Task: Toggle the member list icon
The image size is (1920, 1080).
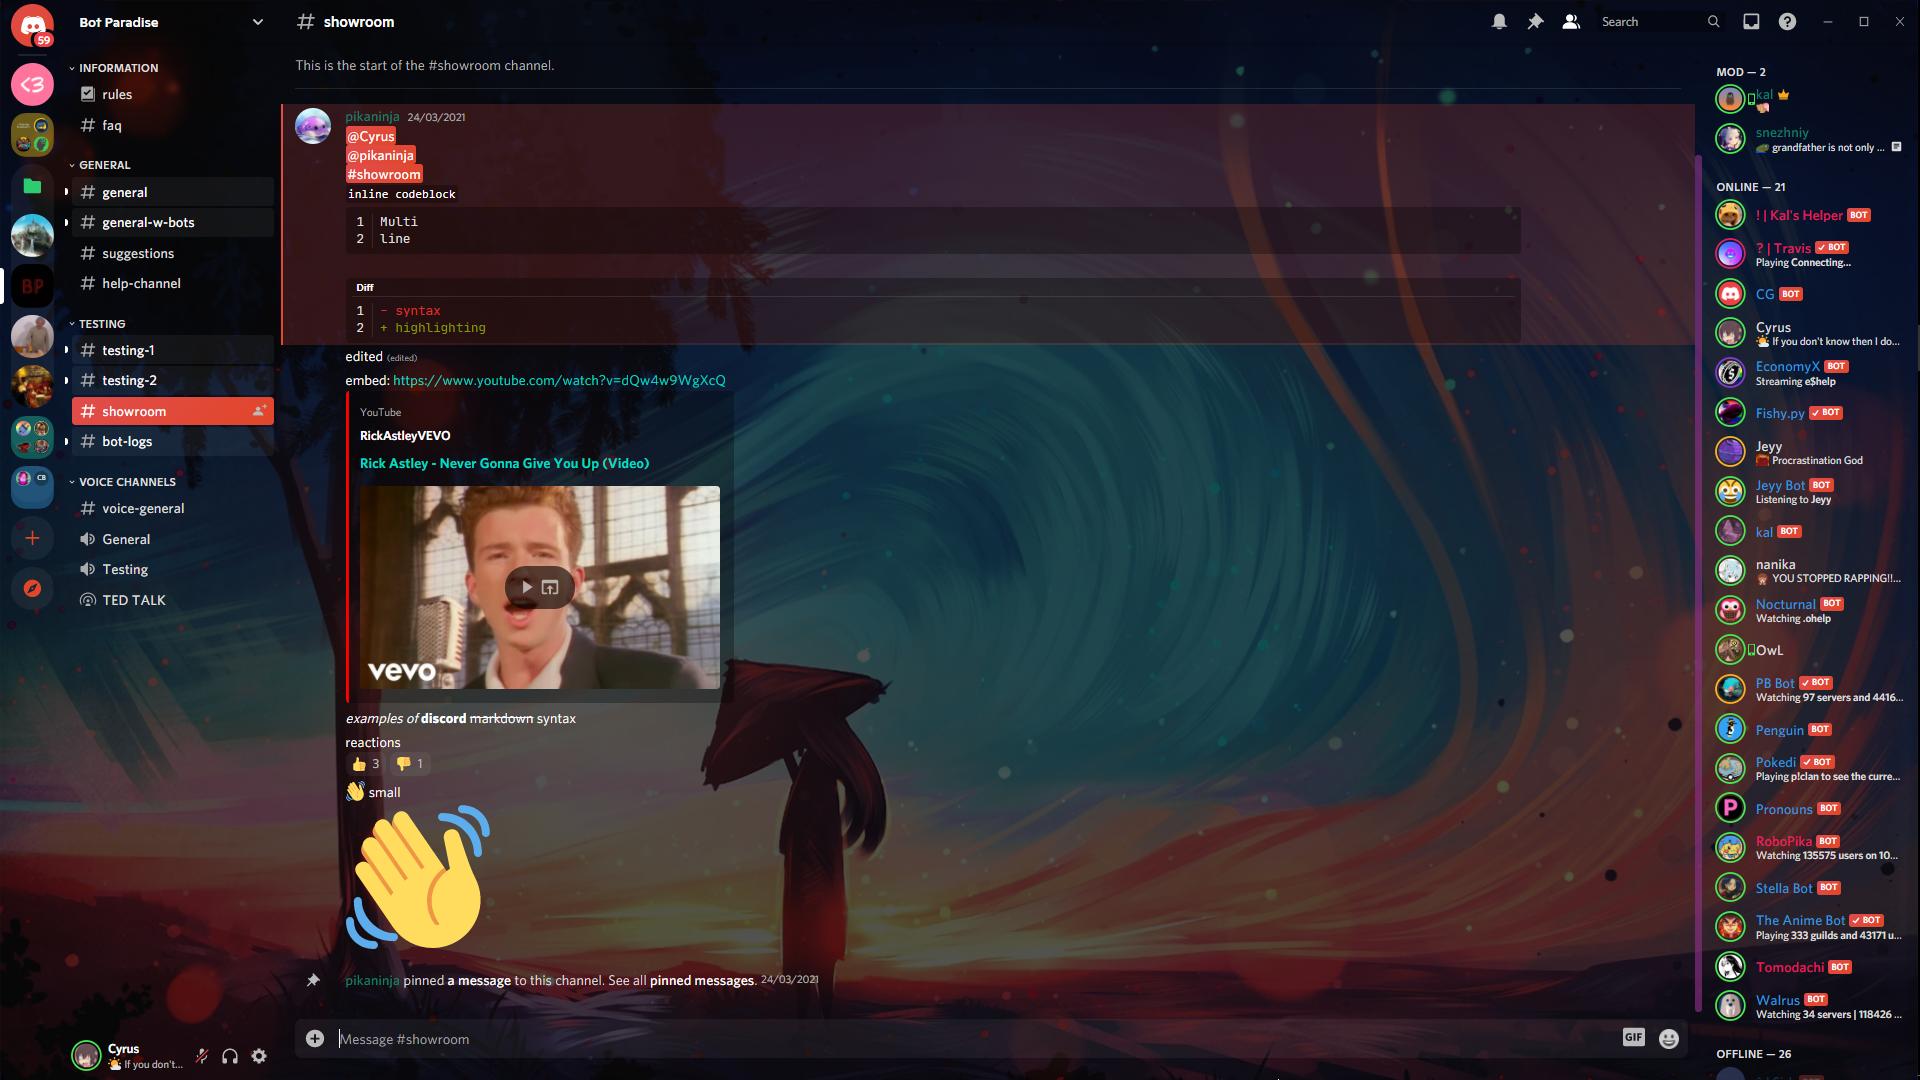Action: coord(1571,21)
